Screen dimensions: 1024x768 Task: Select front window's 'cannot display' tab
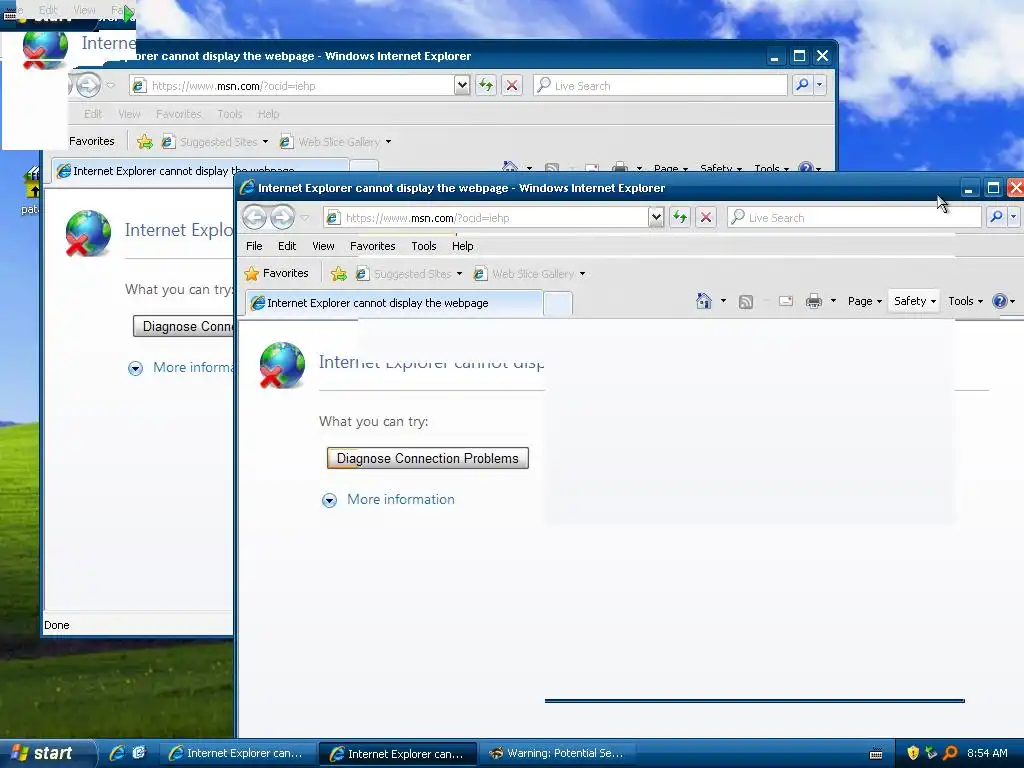[x=394, y=303]
